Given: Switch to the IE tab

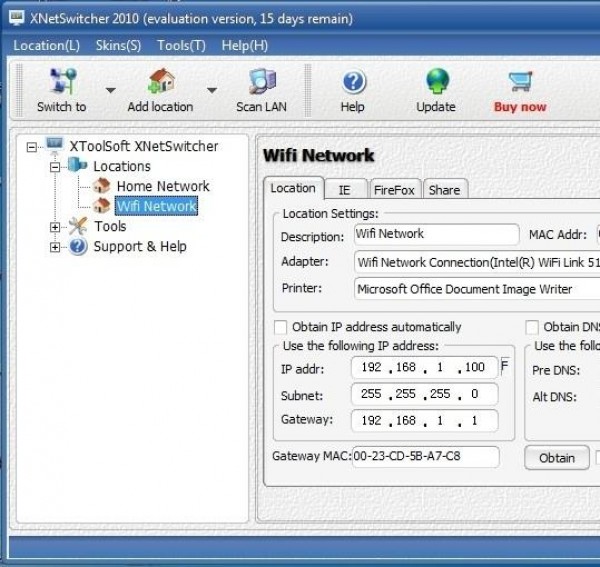Looking at the screenshot, I should [x=345, y=190].
